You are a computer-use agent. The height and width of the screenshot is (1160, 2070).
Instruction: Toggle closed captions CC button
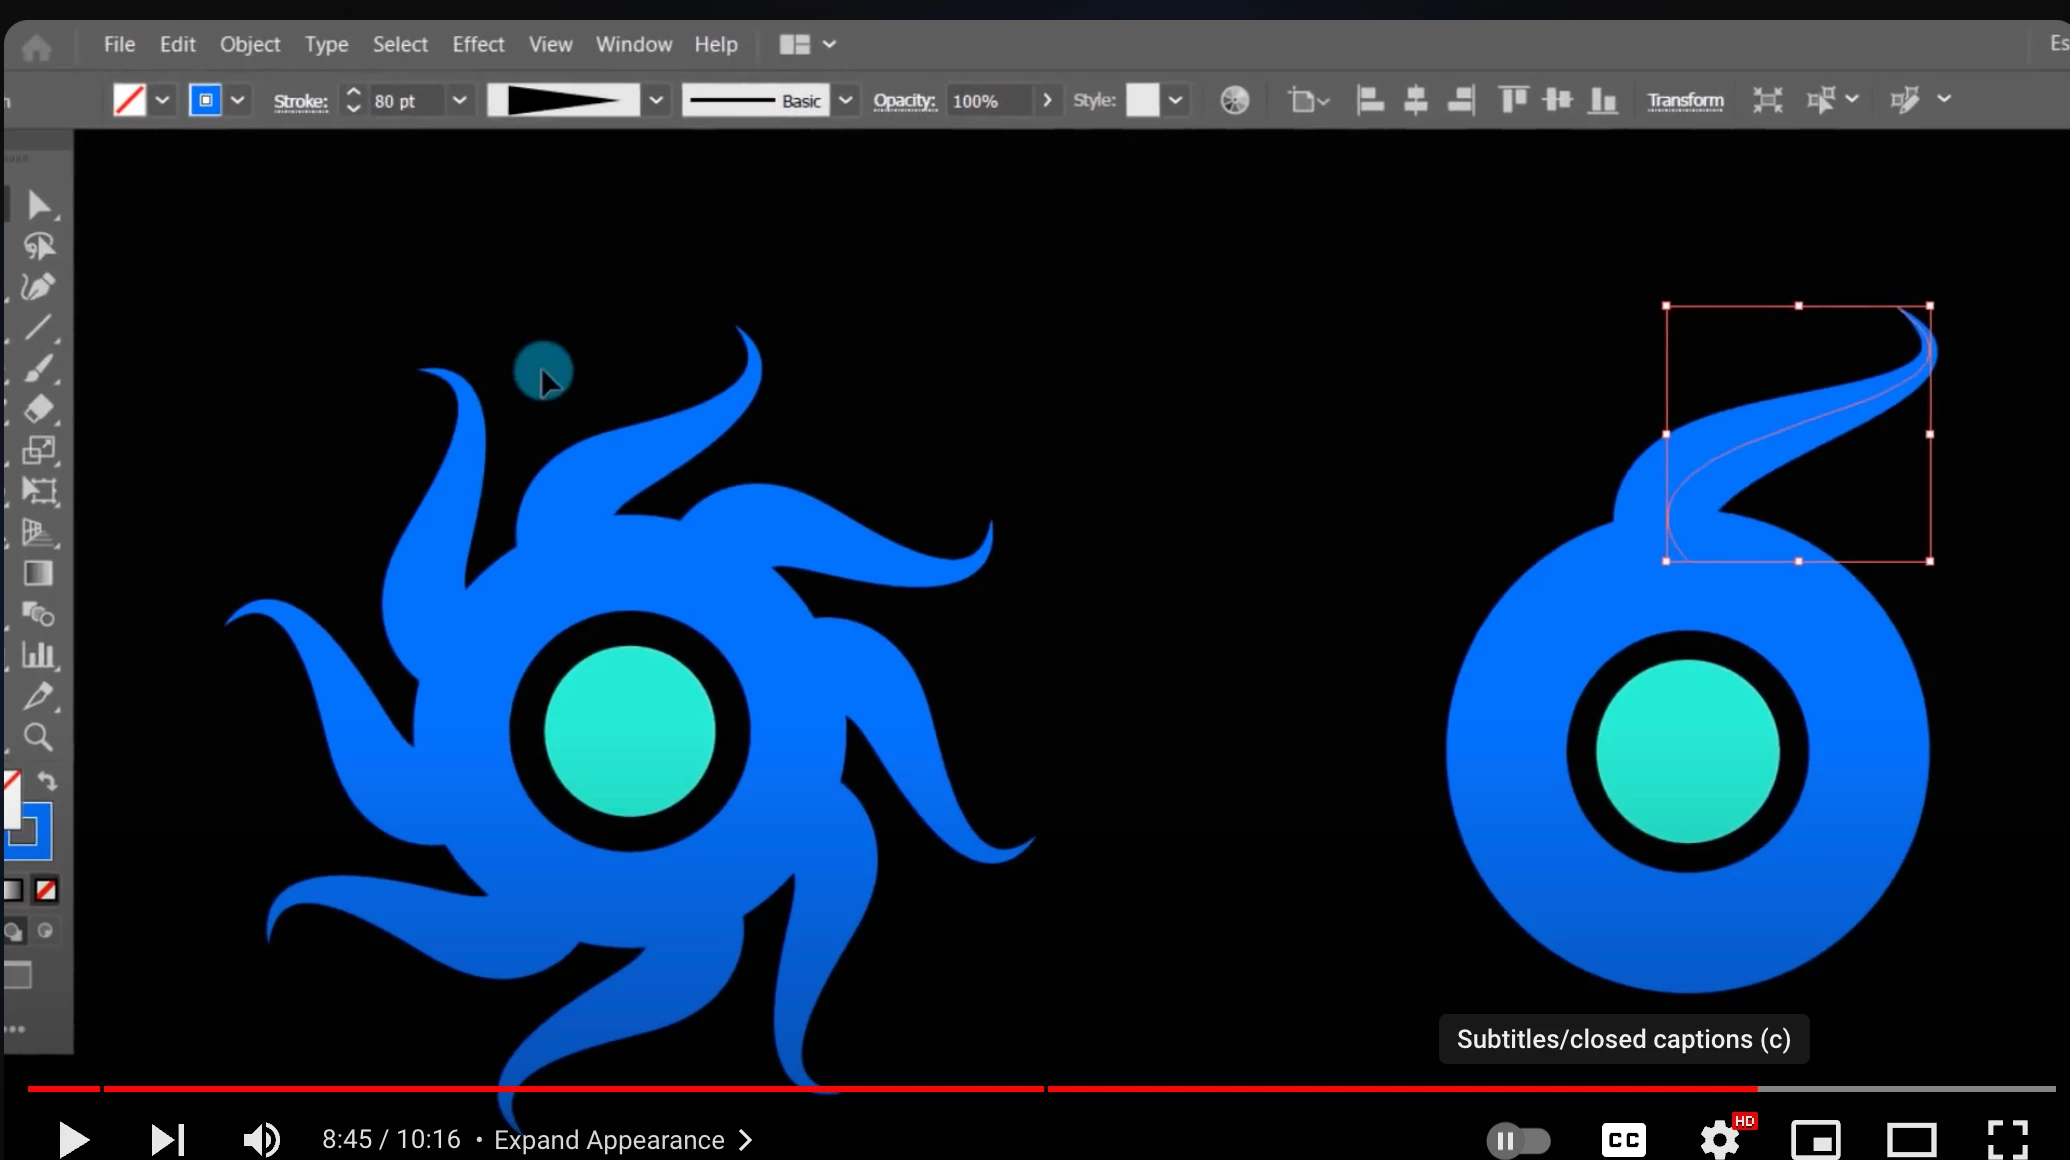(1623, 1140)
